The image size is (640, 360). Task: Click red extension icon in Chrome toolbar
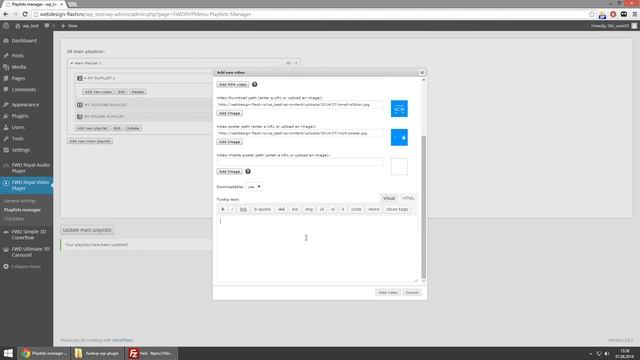coord(613,14)
